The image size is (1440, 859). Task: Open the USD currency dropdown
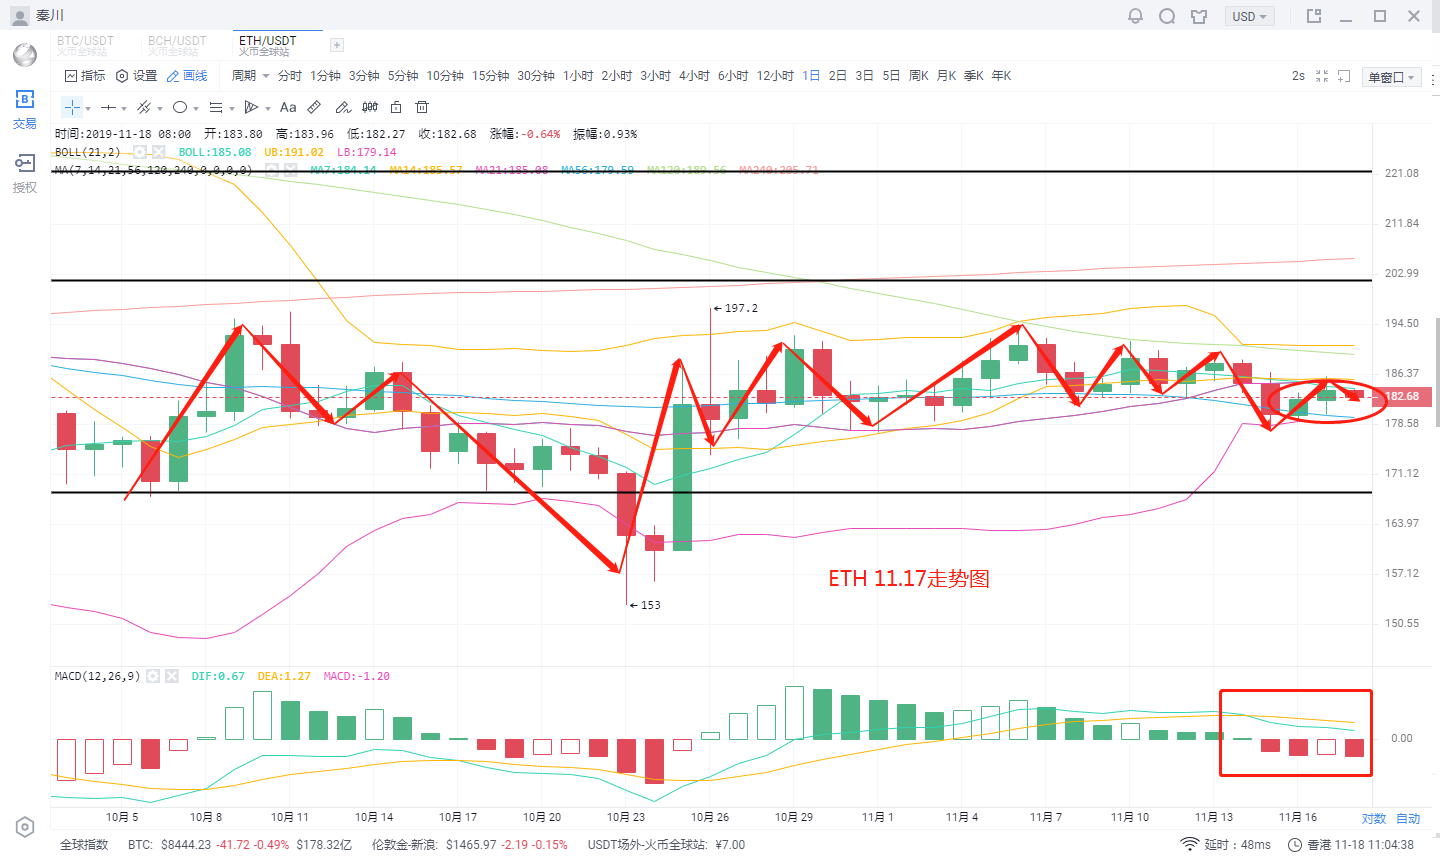[1250, 16]
